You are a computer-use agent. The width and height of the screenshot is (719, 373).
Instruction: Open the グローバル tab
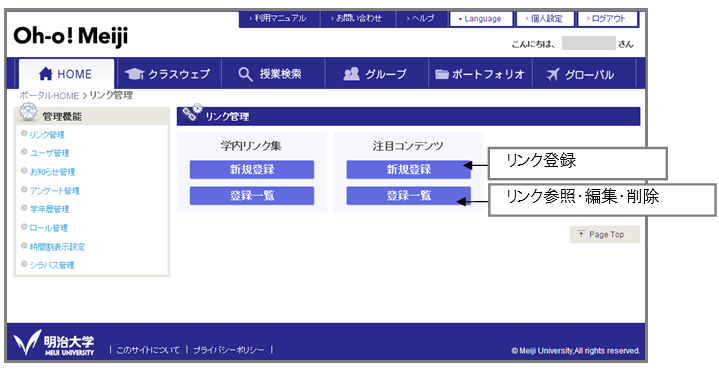(584, 73)
